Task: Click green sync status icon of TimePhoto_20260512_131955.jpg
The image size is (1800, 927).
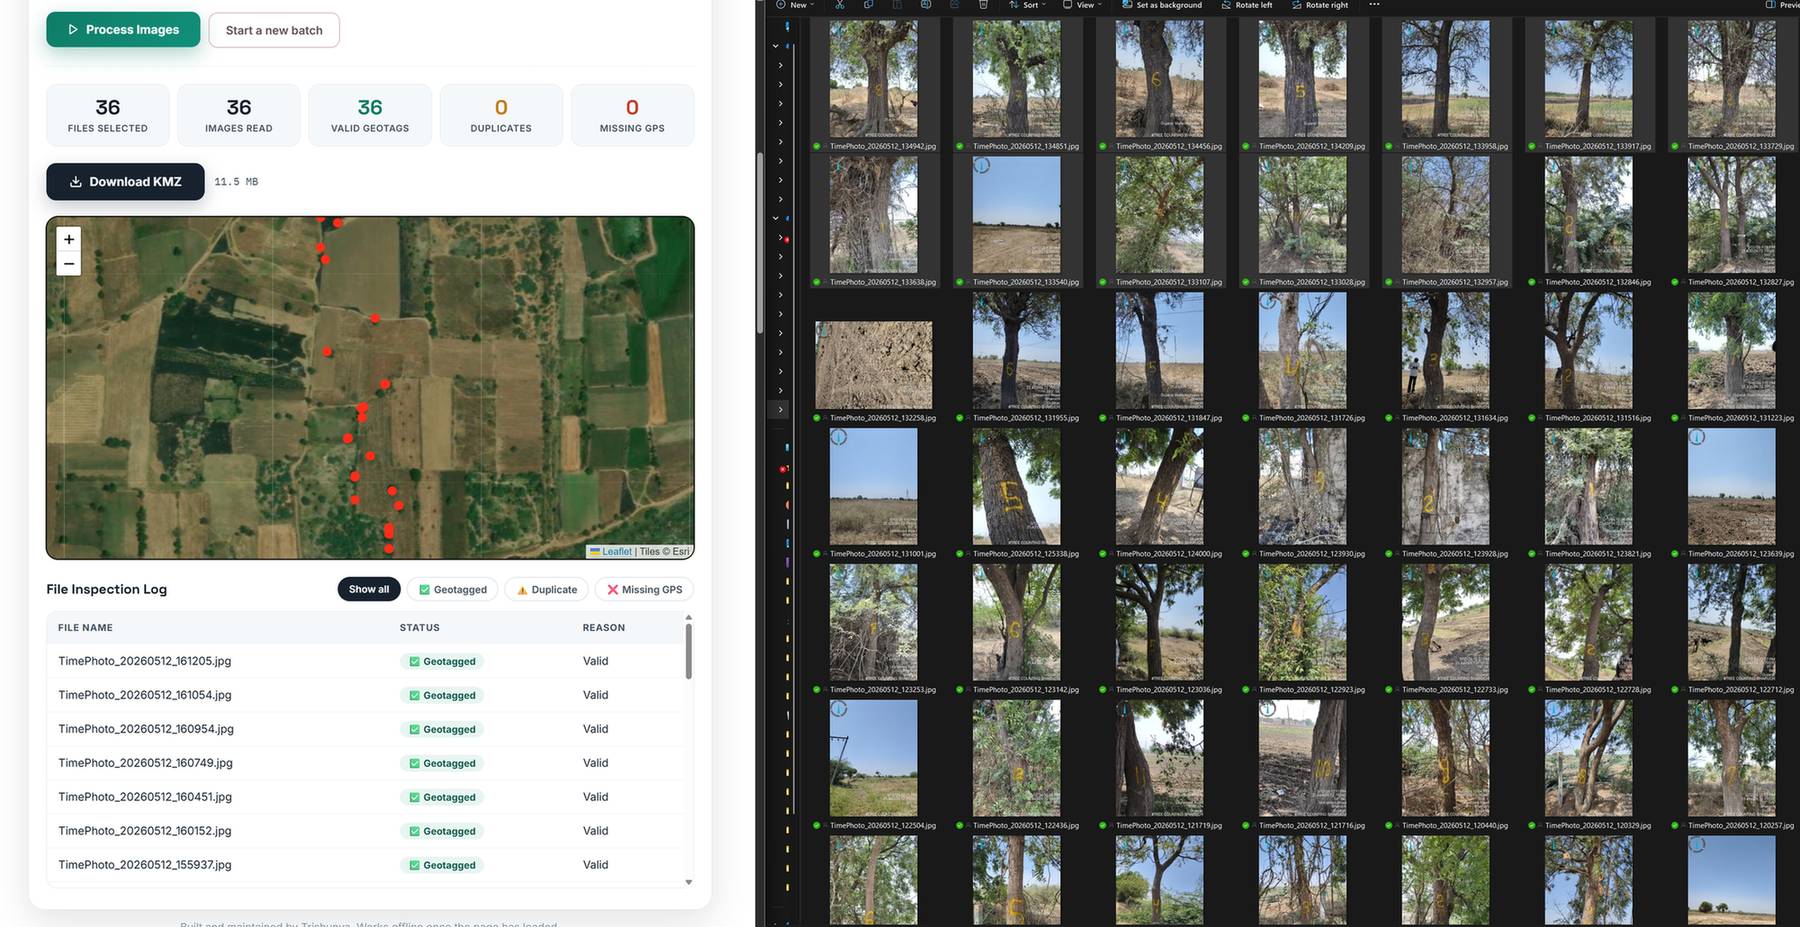Action: 960,418
